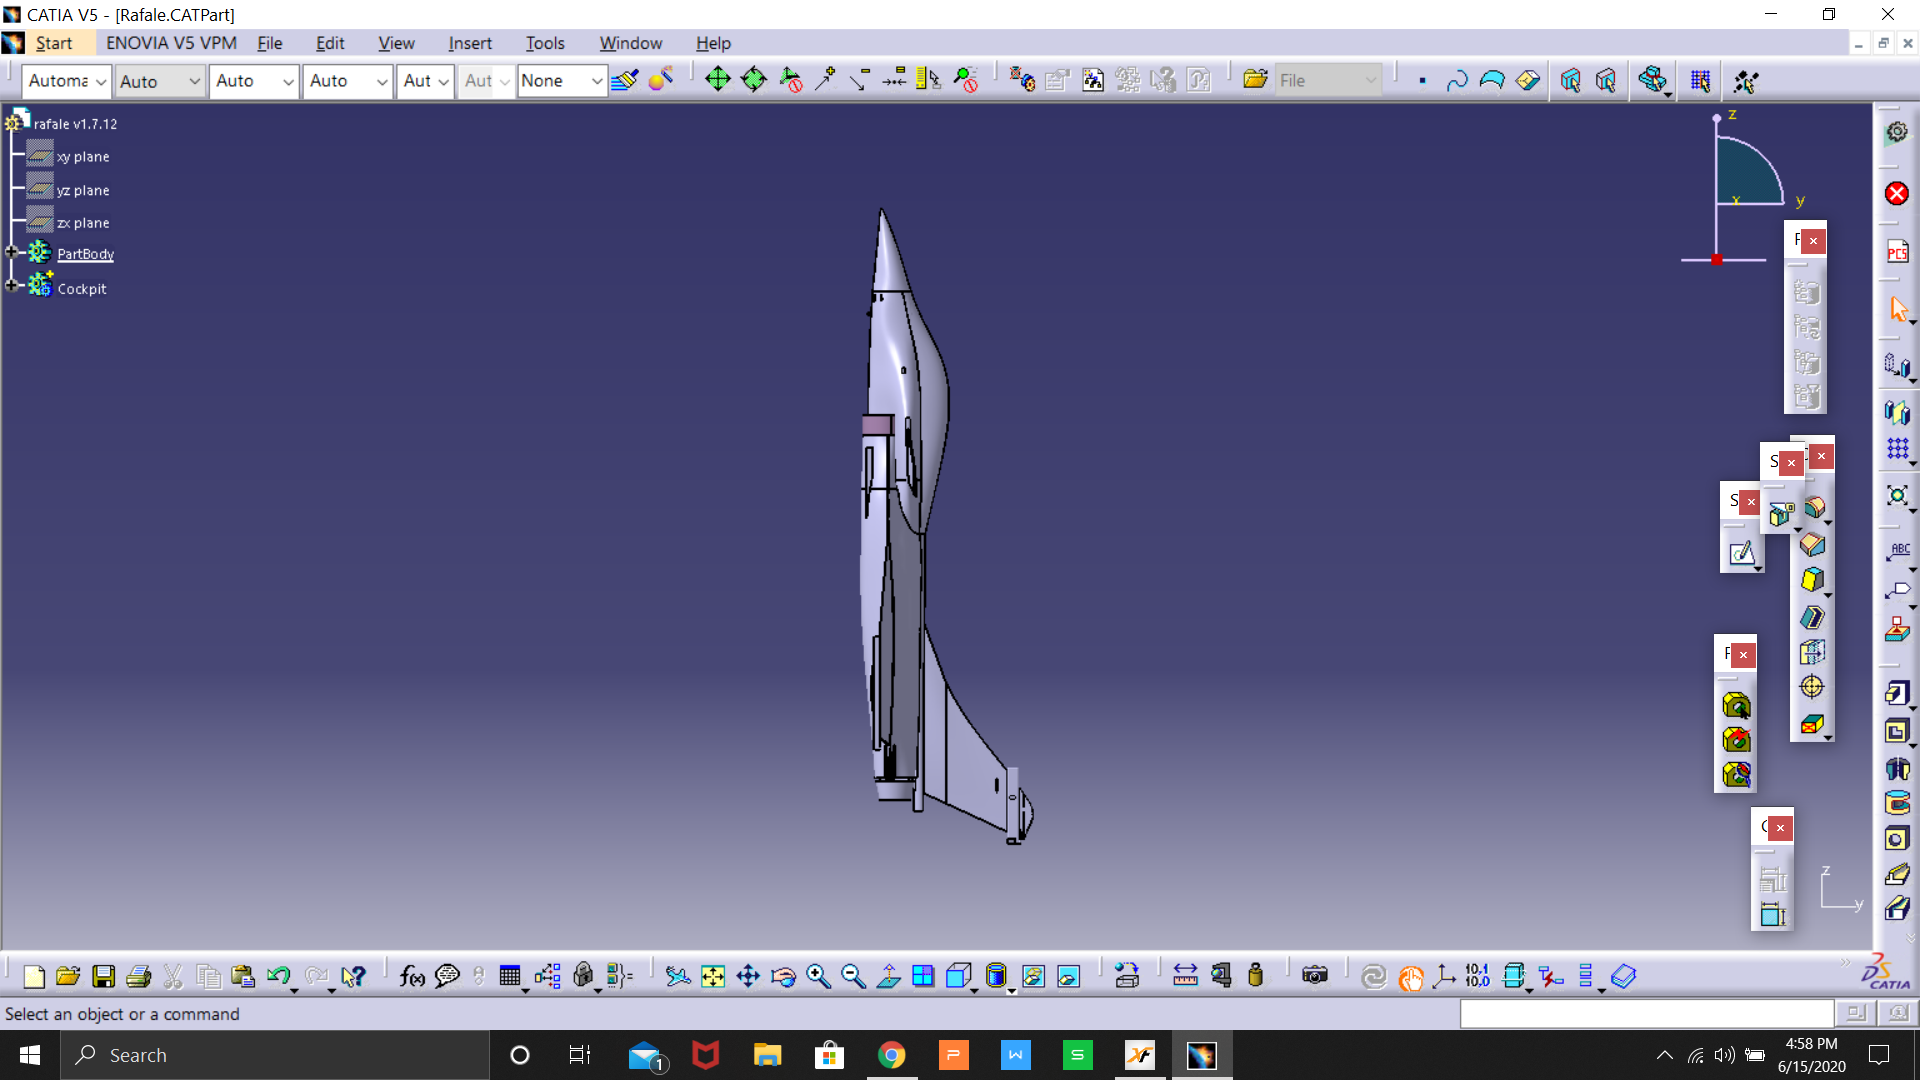The image size is (1920, 1080).
Task: Expand the PartBody tree node
Action: pos(12,253)
